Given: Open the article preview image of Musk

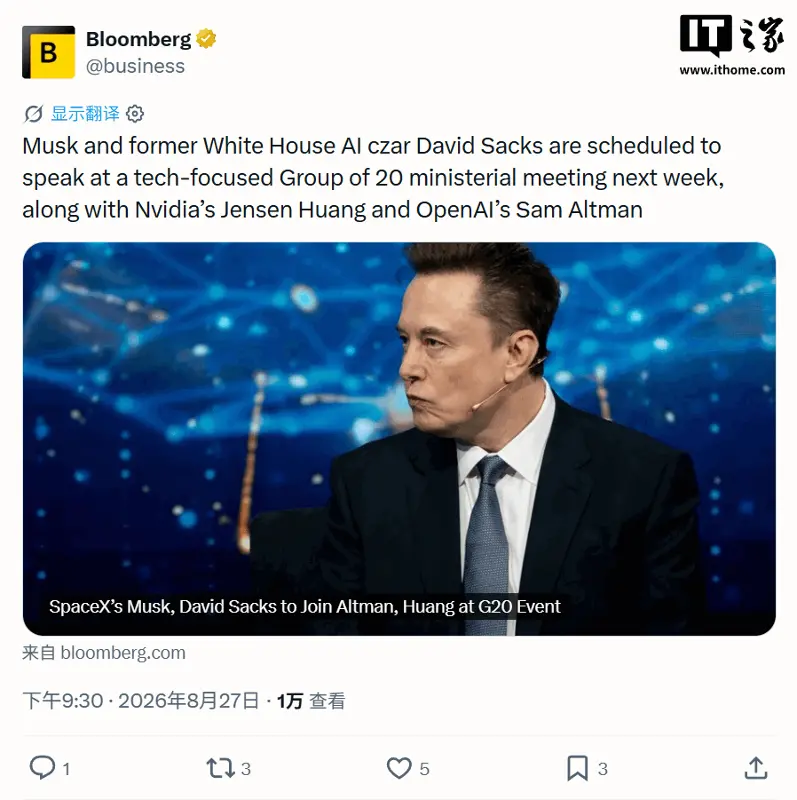Looking at the screenshot, I should [399, 439].
